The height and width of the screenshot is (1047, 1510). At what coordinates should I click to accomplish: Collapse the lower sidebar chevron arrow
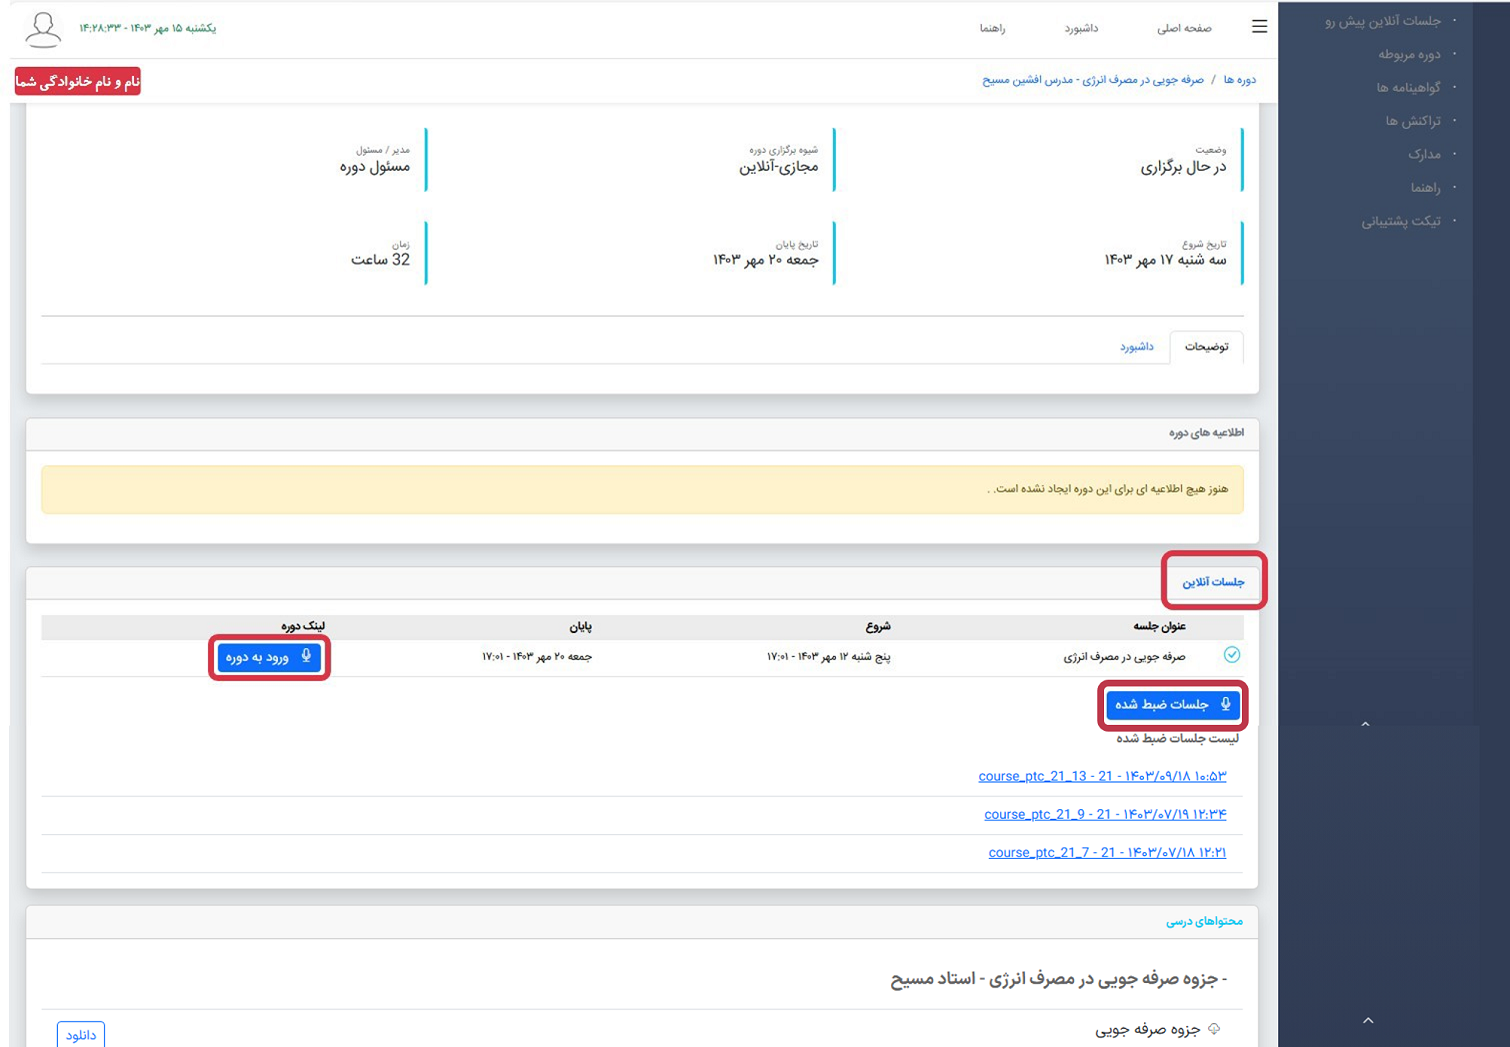tap(1368, 1020)
